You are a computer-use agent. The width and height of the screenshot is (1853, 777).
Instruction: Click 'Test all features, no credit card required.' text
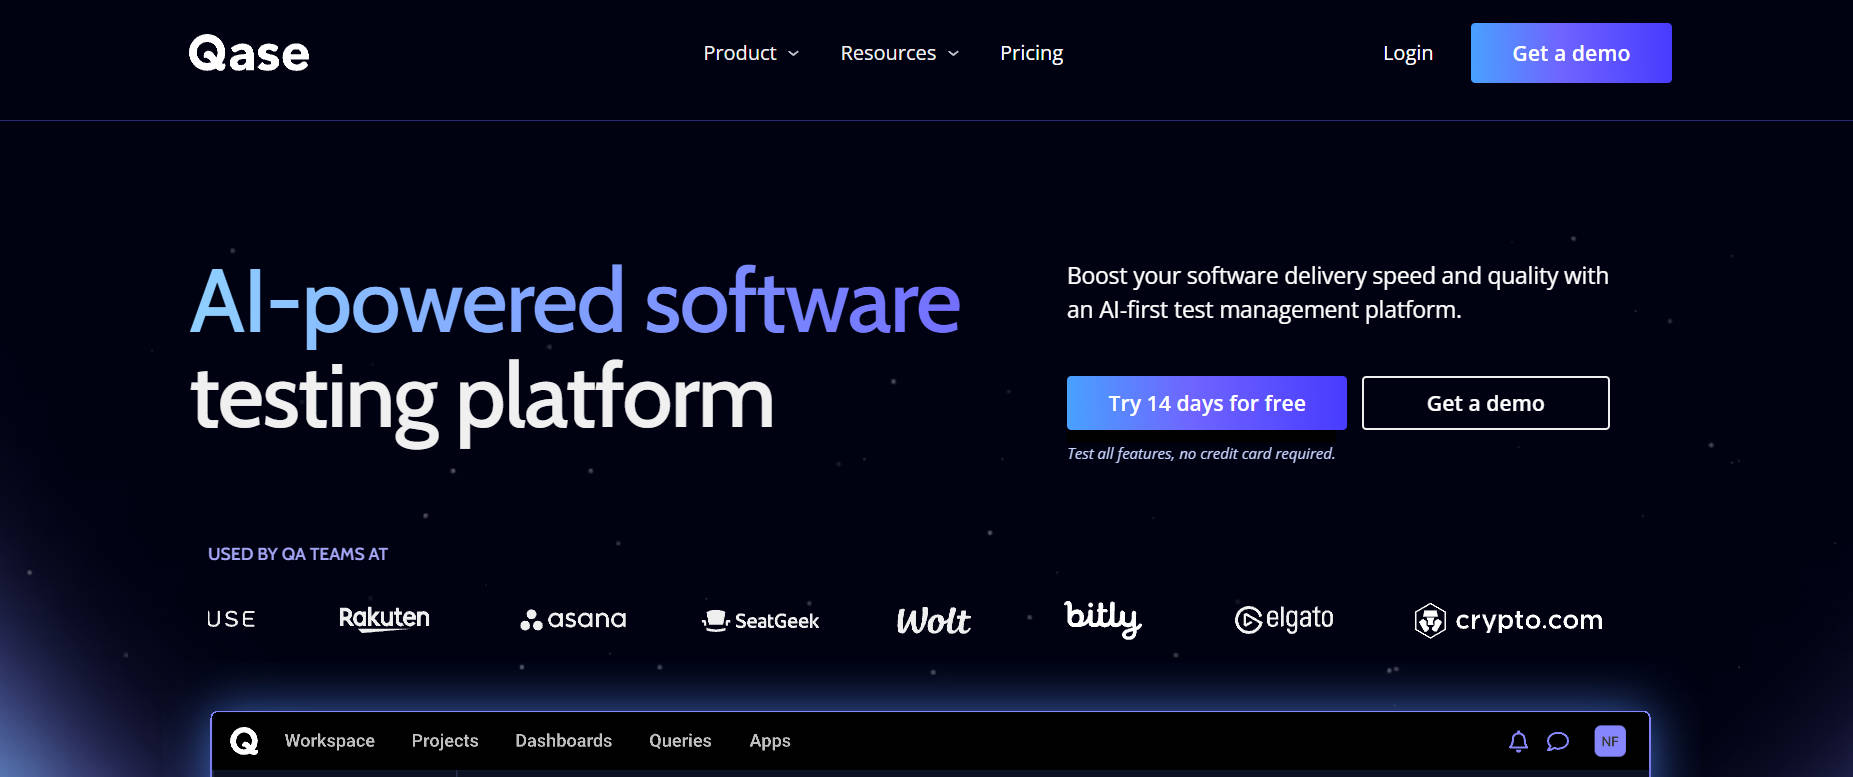click(1201, 454)
